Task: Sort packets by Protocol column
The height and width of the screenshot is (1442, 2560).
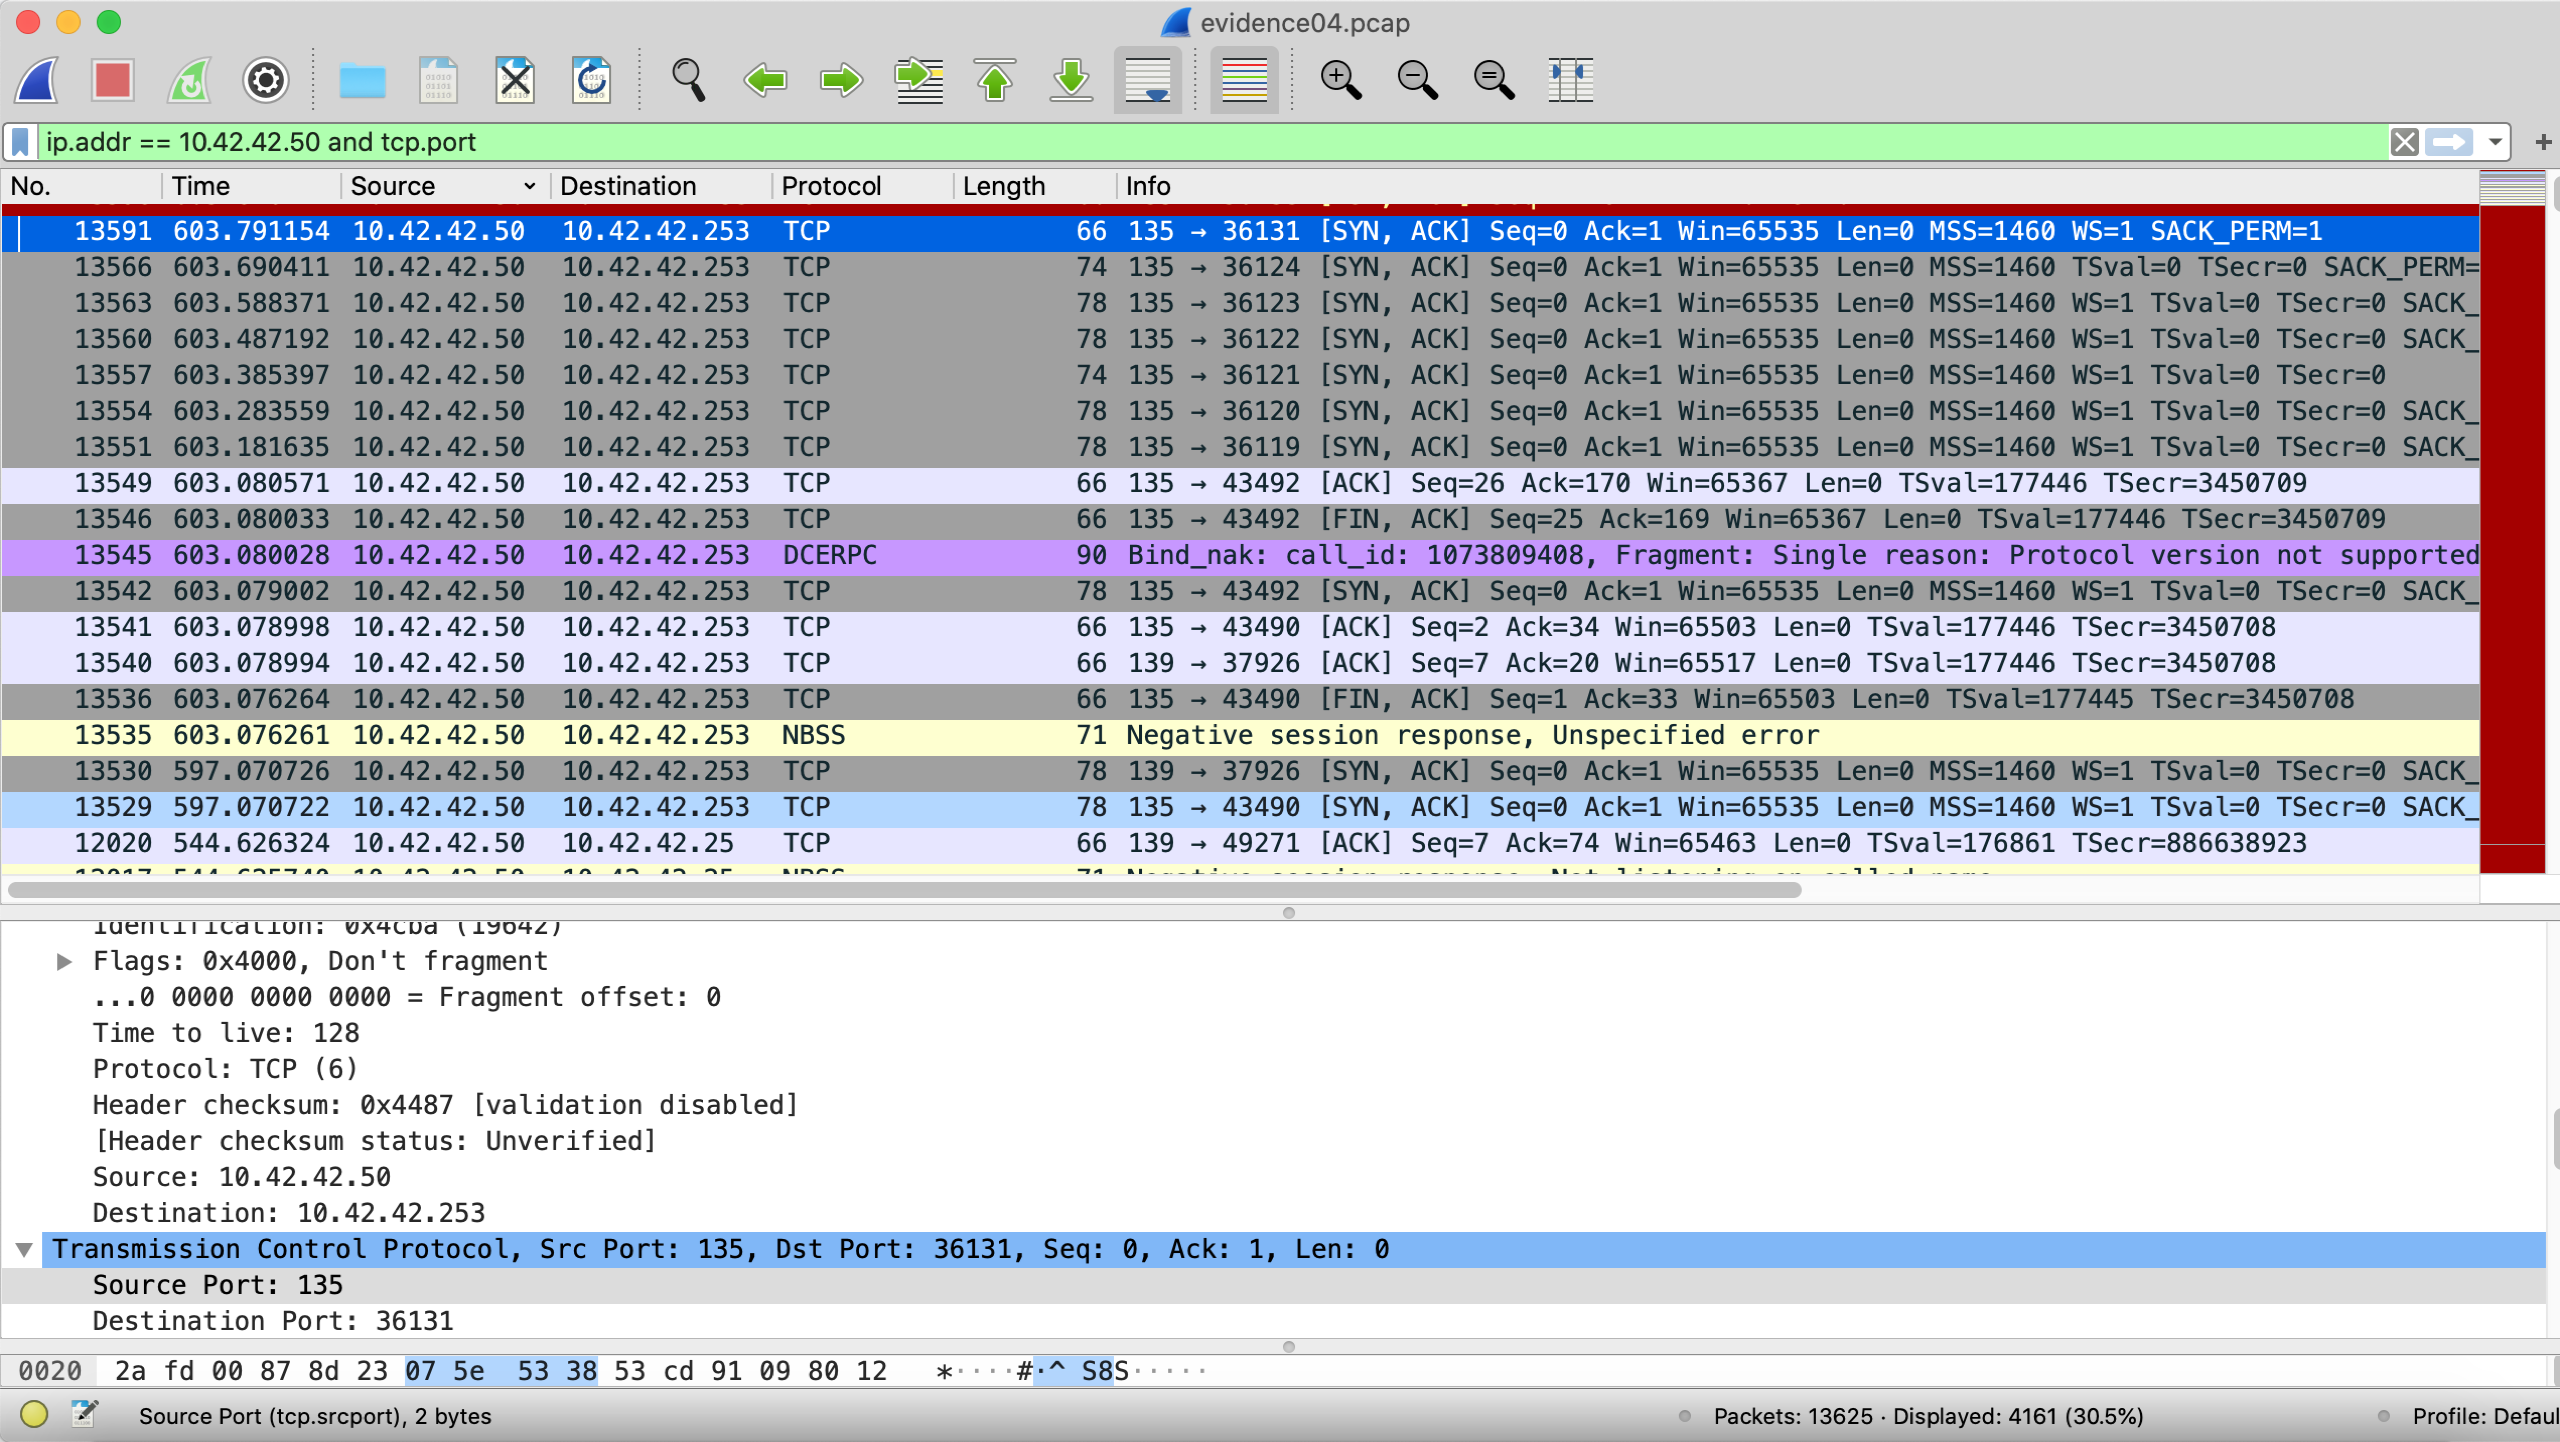Action: tap(830, 186)
